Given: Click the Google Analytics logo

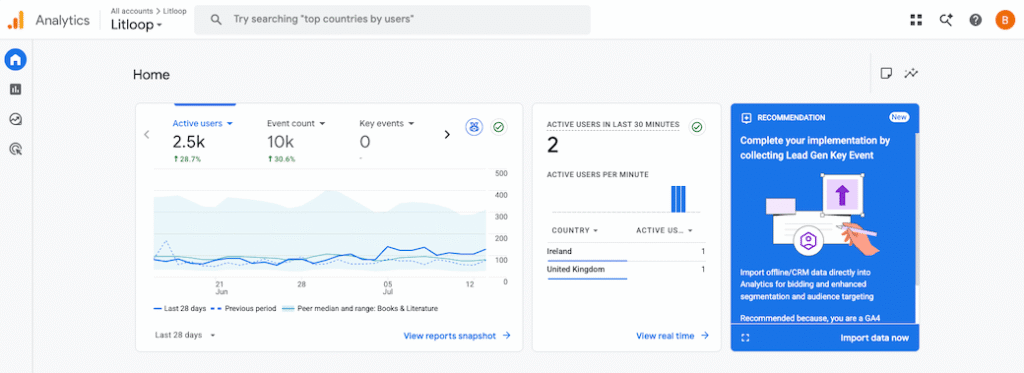Looking at the screenshot, I should tap(15, 20).
